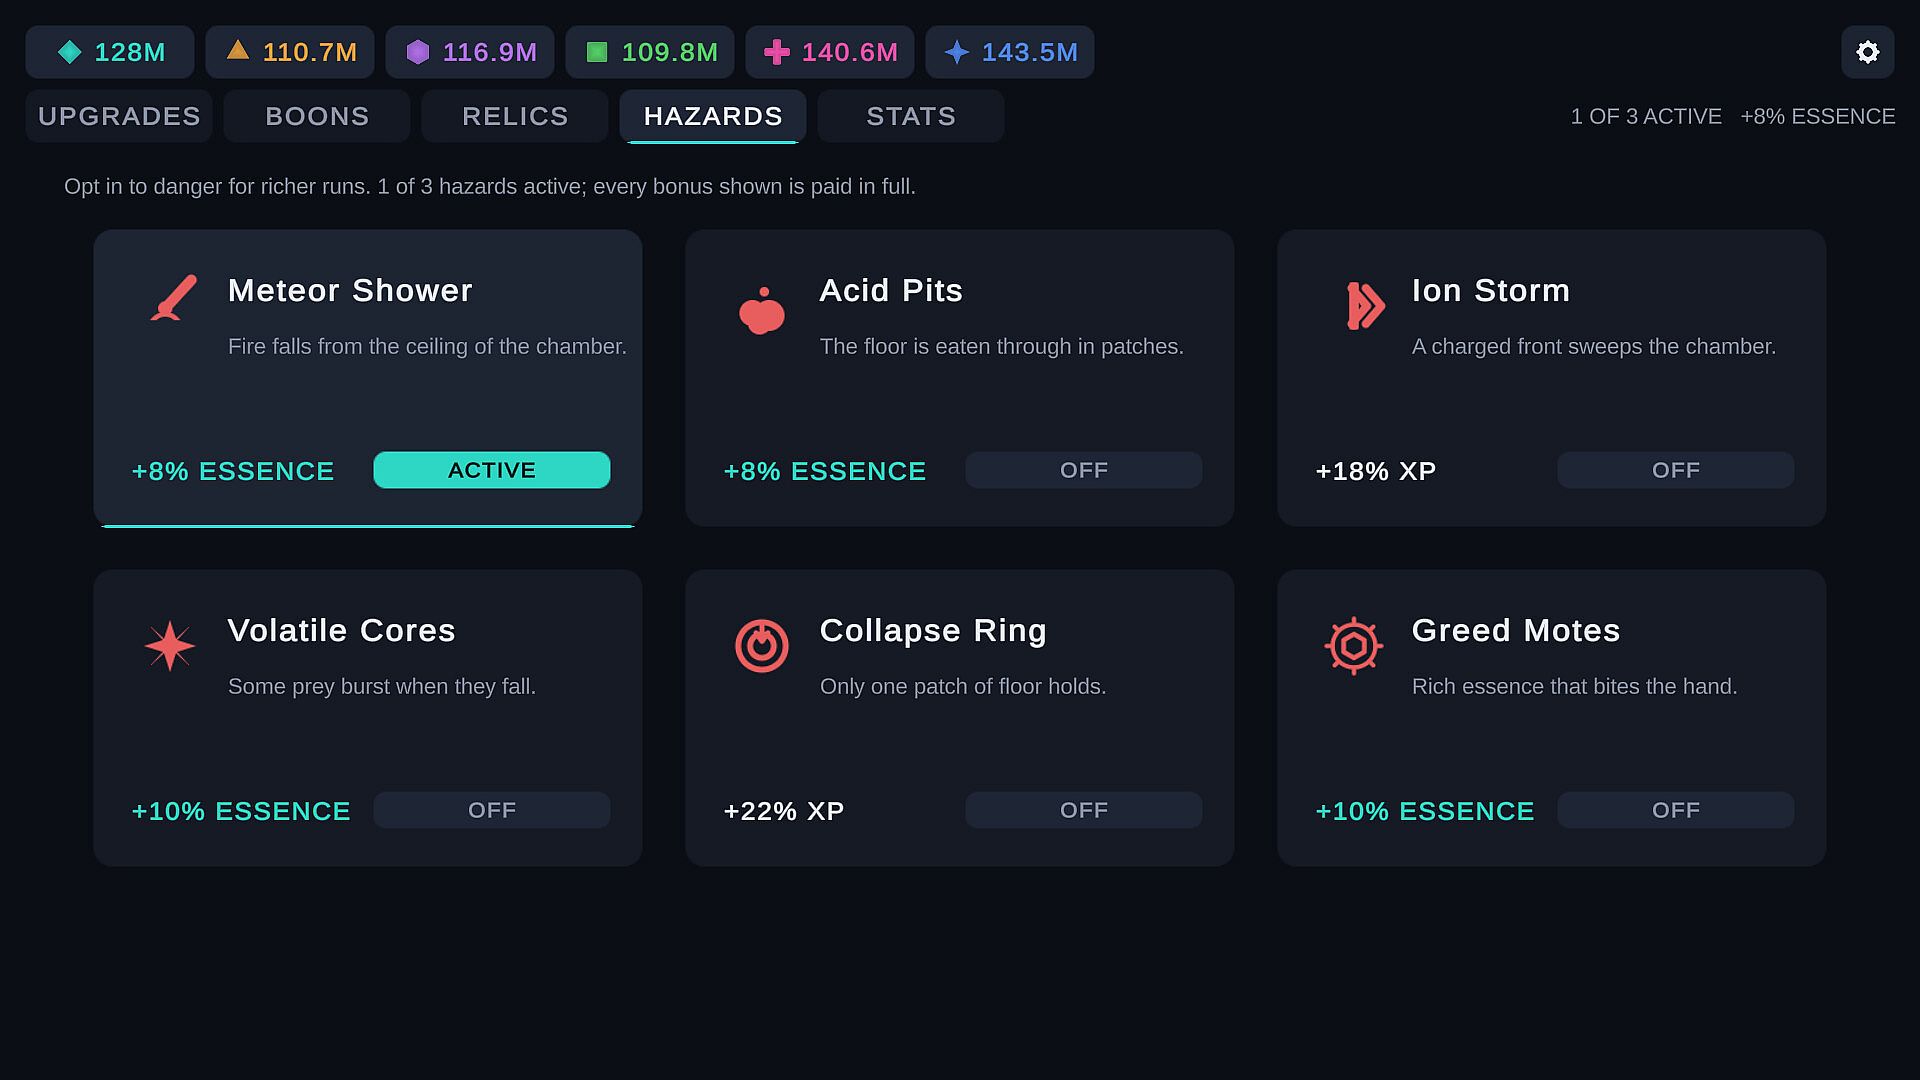Click the Acid Pits hazard icon
Image resolution: width=1920 pixels, height=1080 pixels.
coord(761,310)
